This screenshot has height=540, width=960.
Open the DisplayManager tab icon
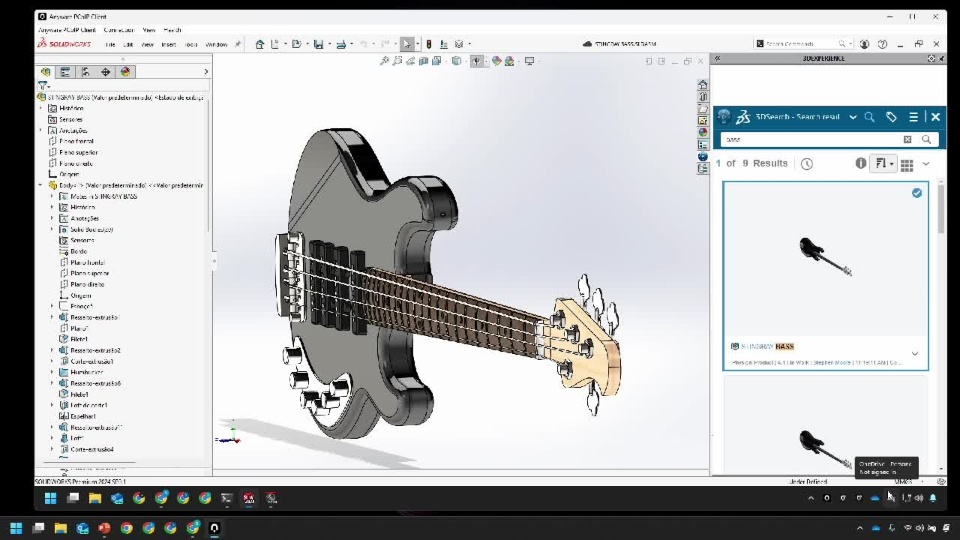coord(126,72)
